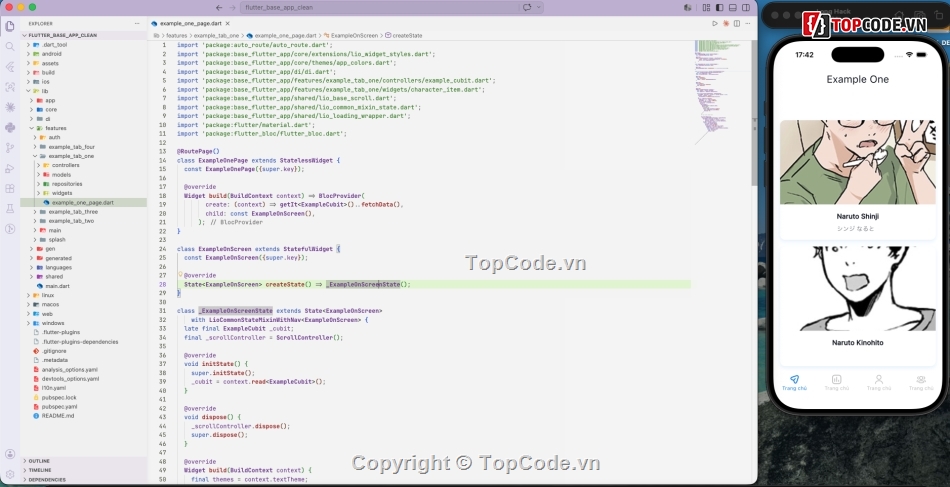
Task: Expand the shared folder
Action: pyautogui.click(x=84, y=277)
